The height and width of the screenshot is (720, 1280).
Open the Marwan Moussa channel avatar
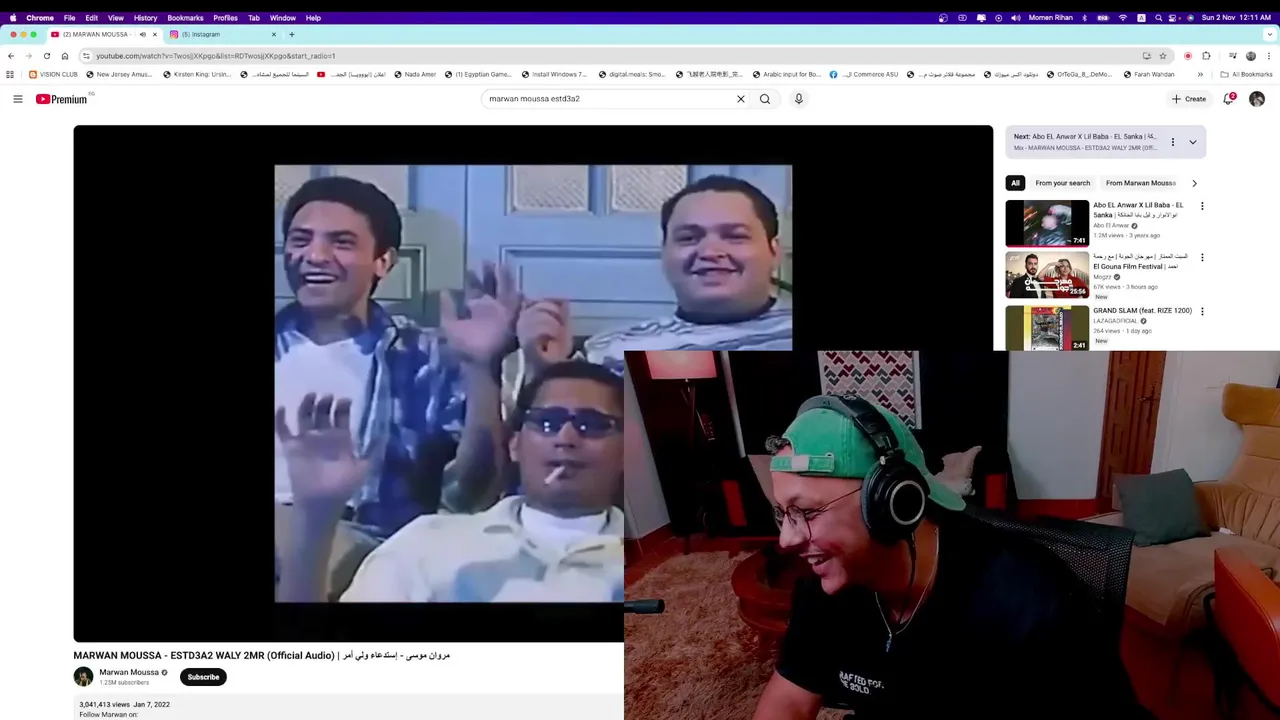[83, 677]
